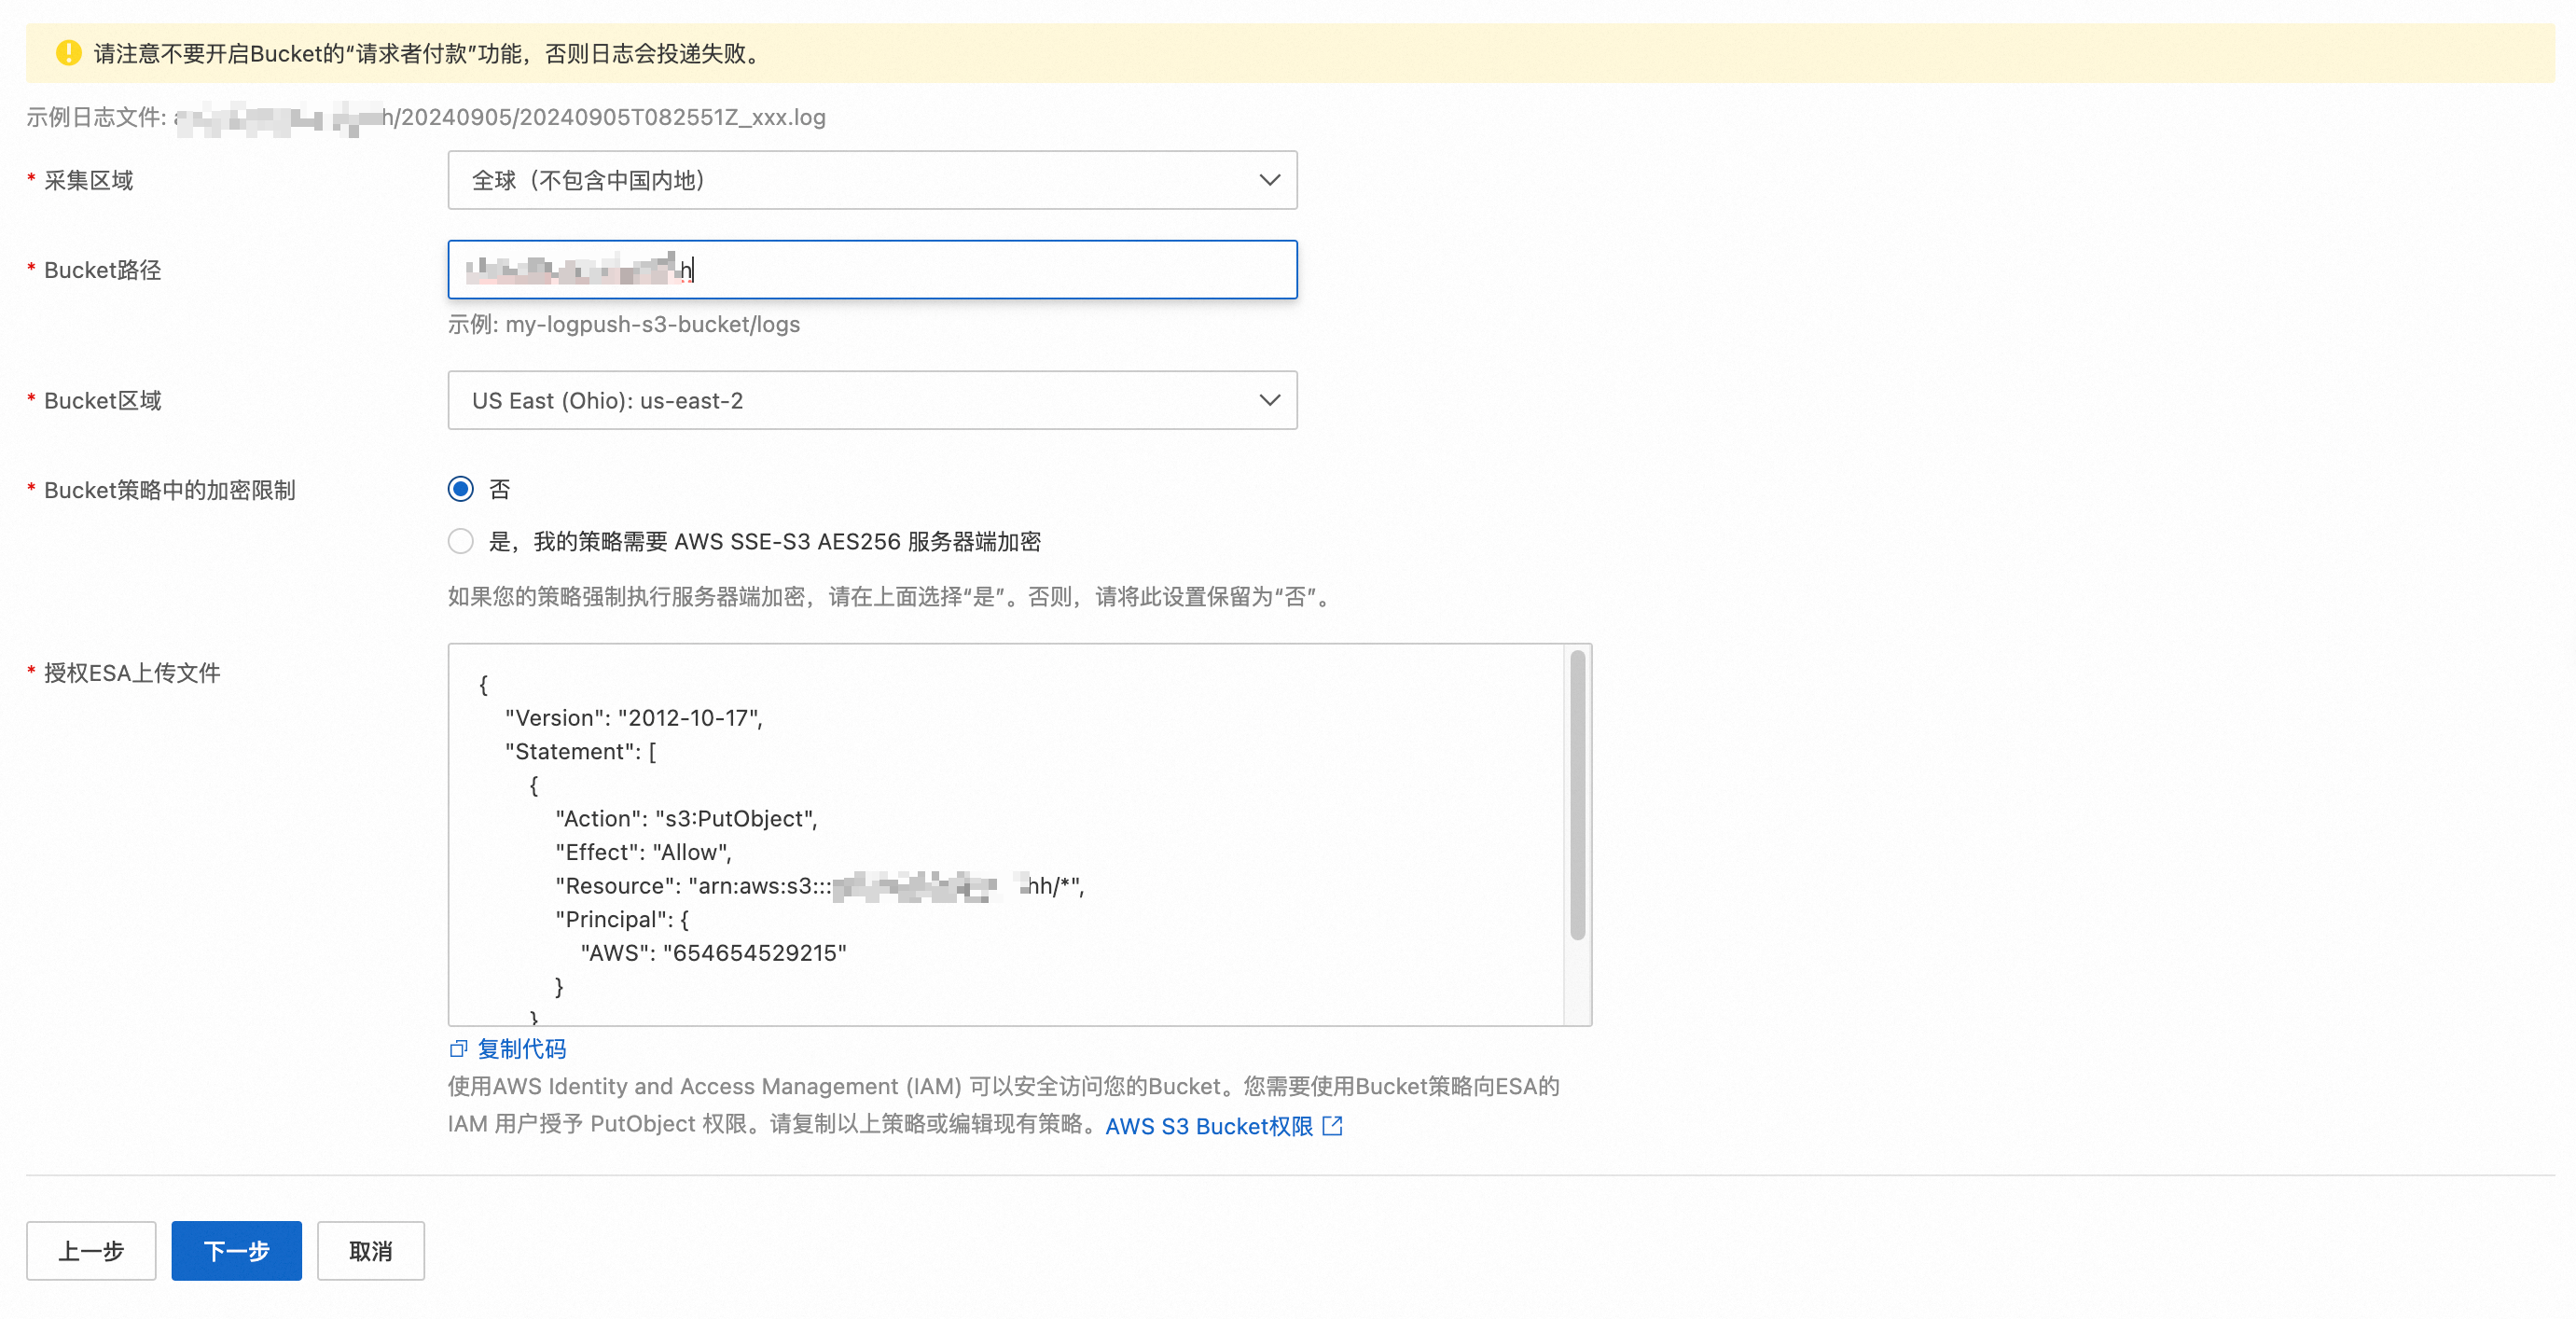Screen dimensions: 2576x1319
Task: Click chevron arrow in 采集区域 dropdown
Action: coord(1269,180)
